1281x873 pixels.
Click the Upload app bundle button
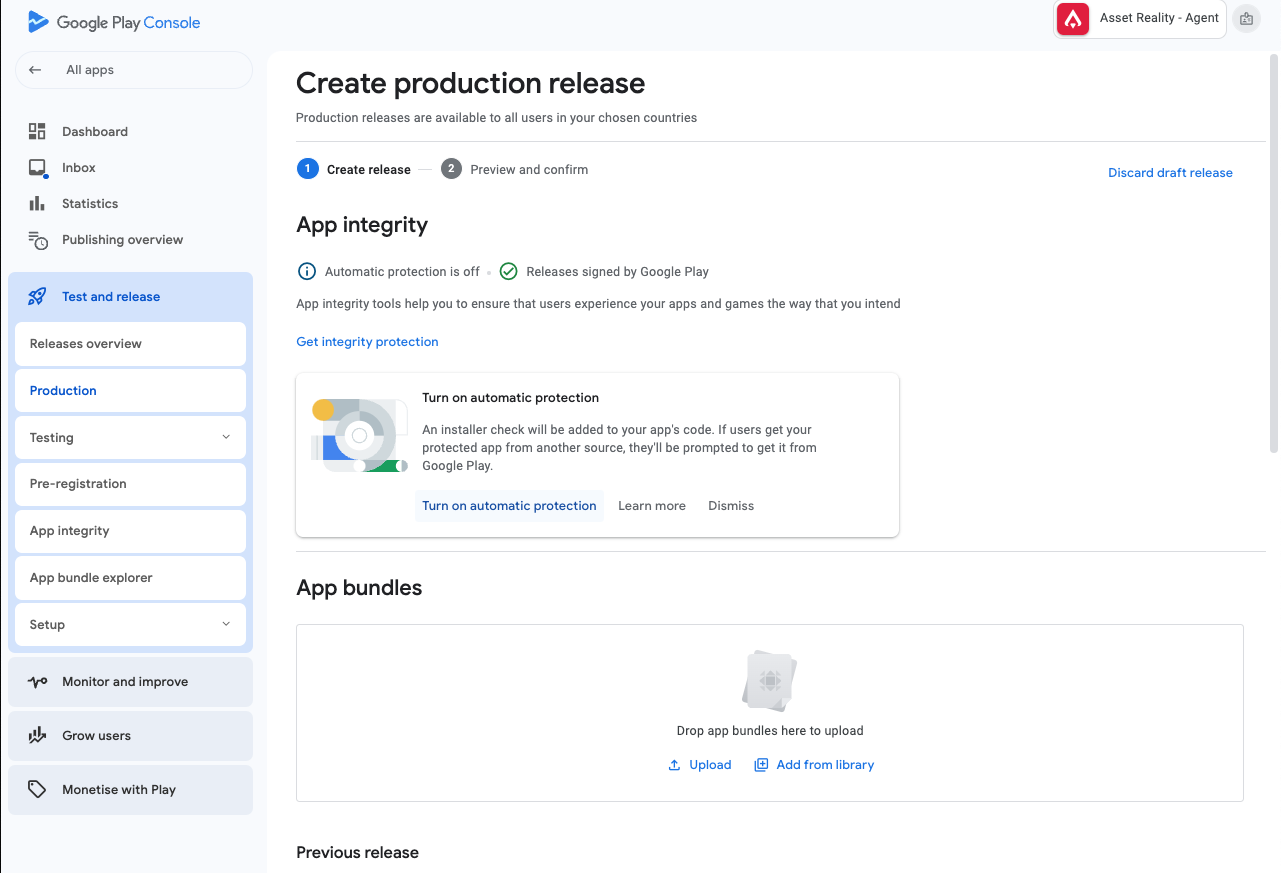tap(700, 765)
